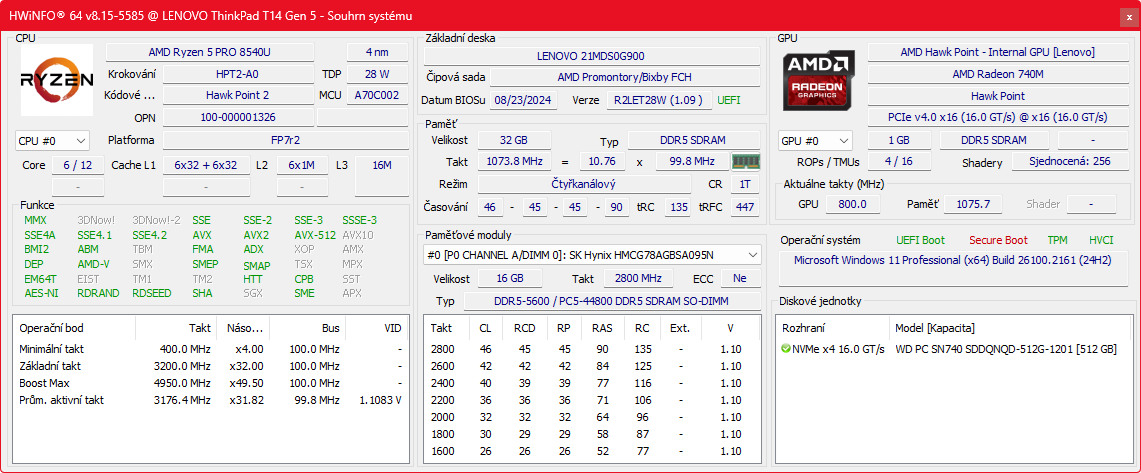
Task: Select the WD PC SN740 drive row
Action: 953,349
